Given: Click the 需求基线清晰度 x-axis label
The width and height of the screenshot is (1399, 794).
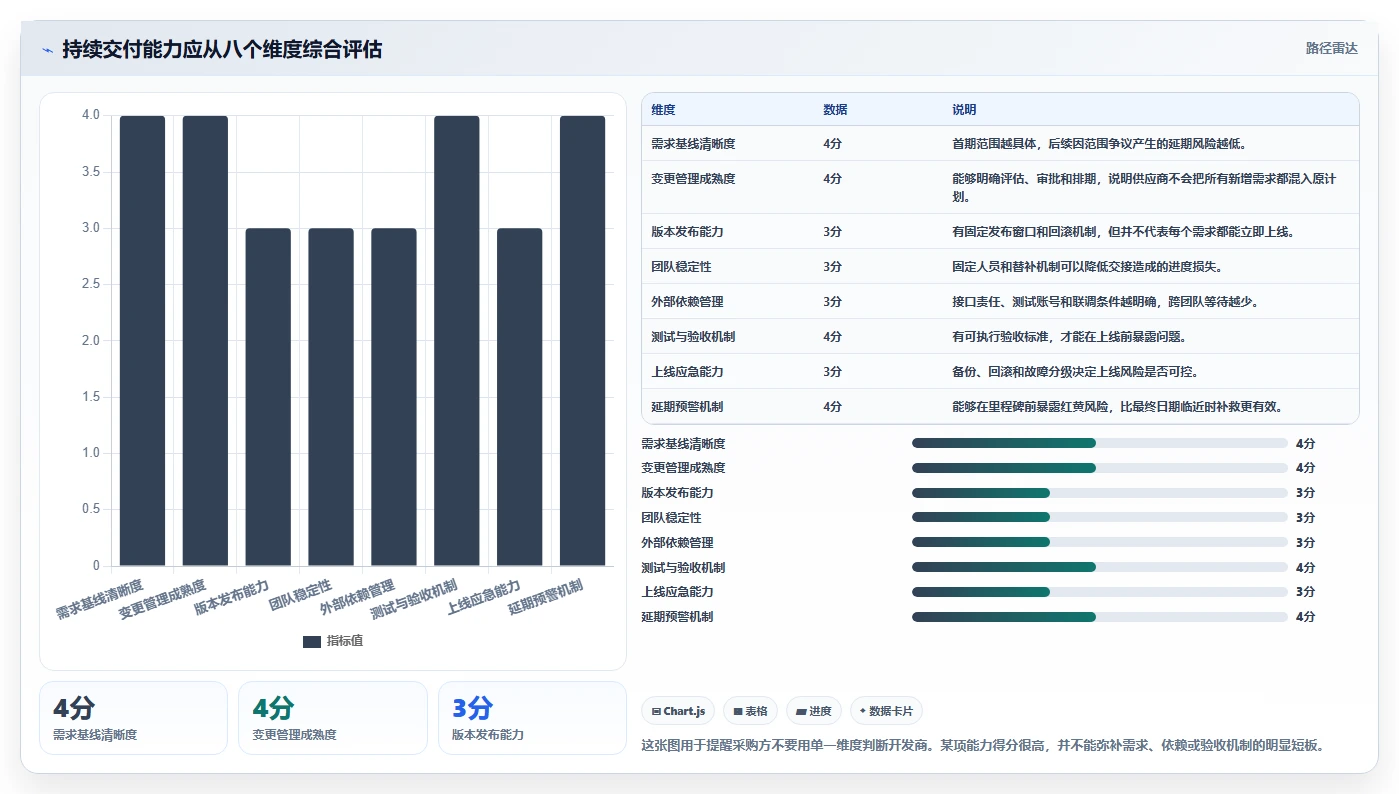Looking at the screenshot, I should tap(100, 599).
